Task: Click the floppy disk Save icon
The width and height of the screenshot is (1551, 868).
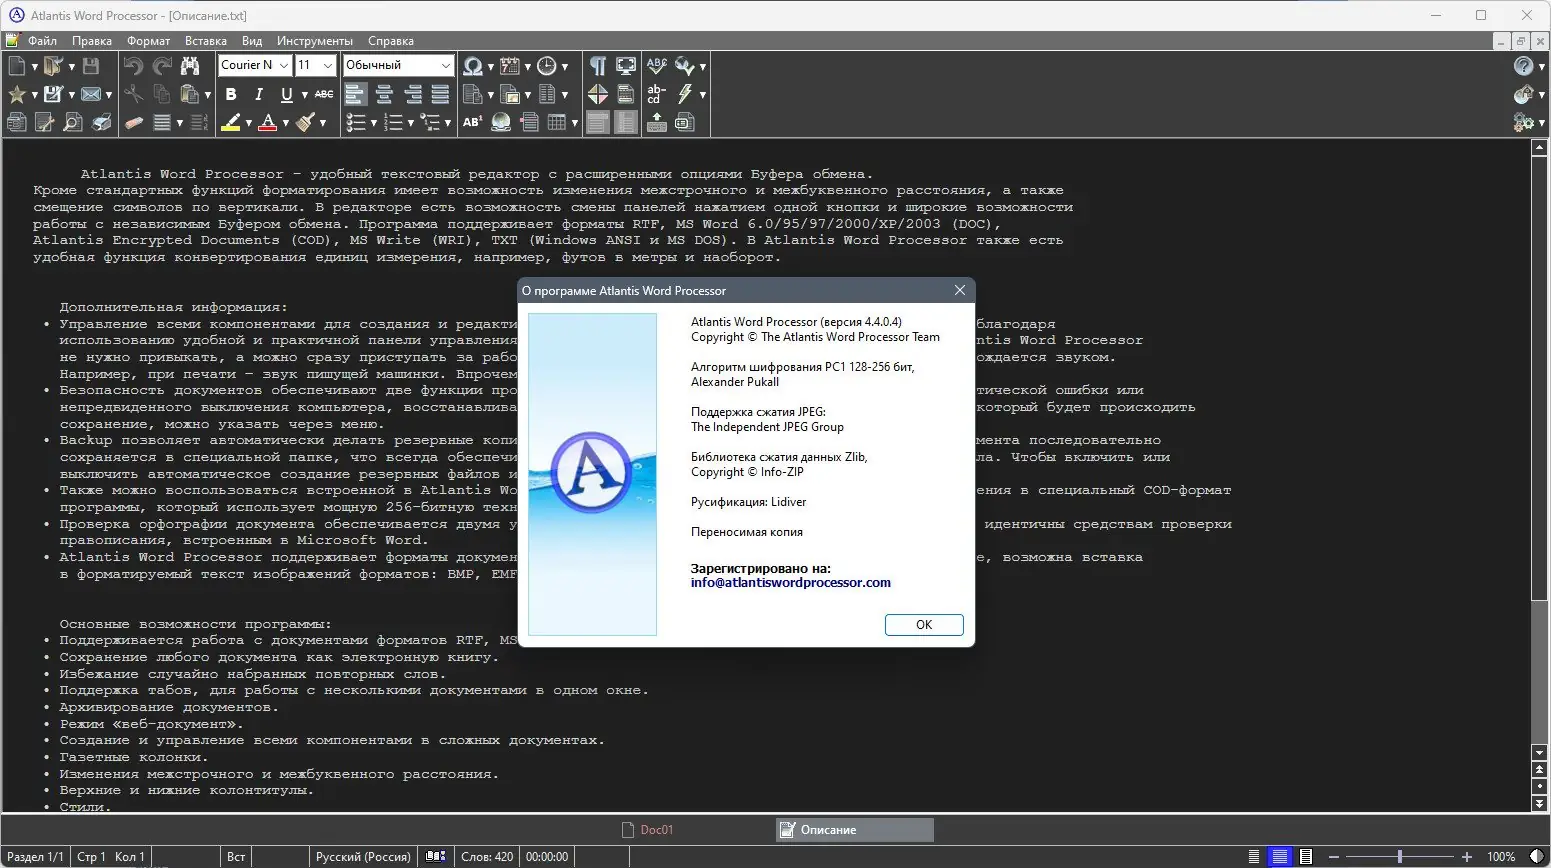Action: [91, 66]
